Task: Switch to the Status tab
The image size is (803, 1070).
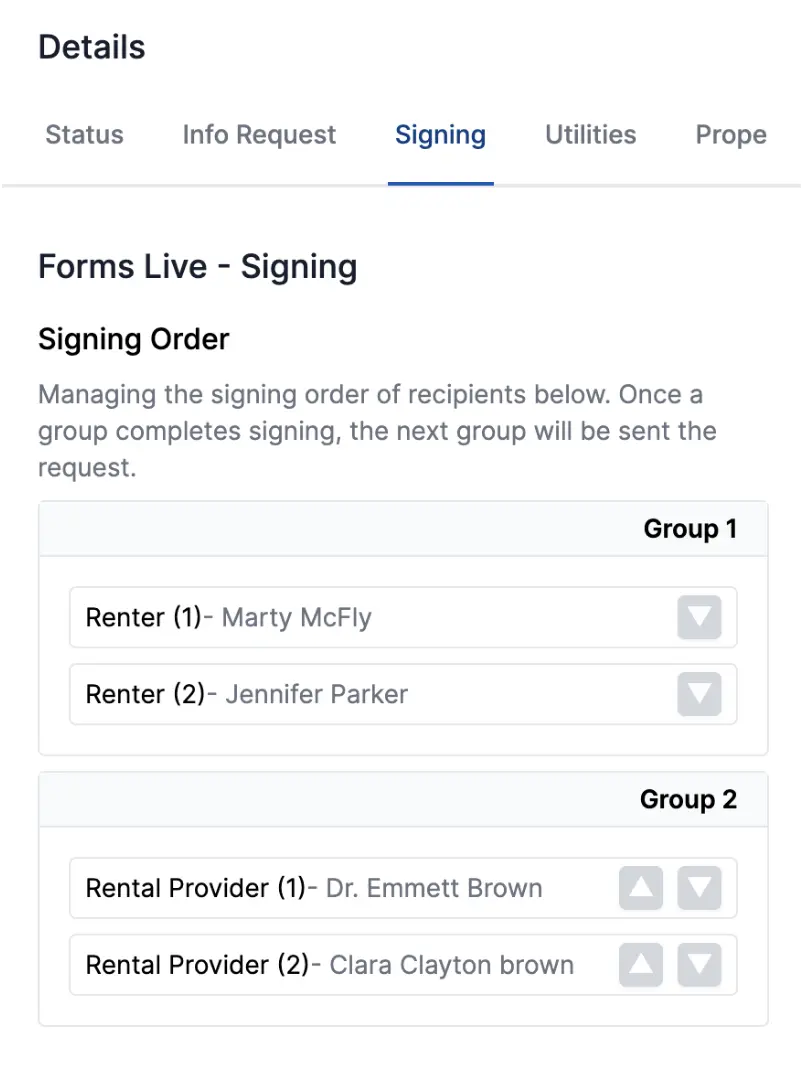Action: pos(84,134)
